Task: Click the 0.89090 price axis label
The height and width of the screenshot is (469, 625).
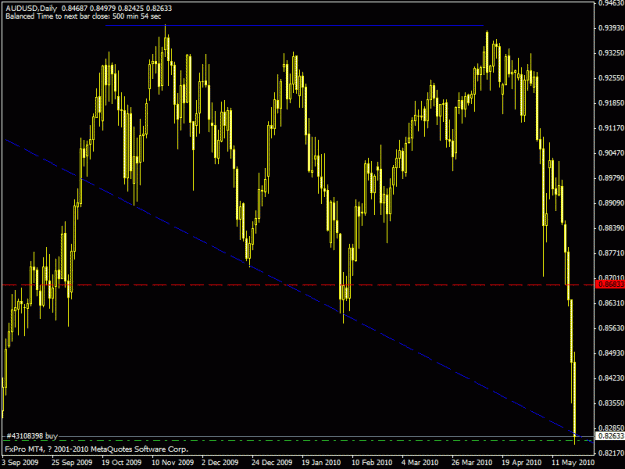Action: 611,203
